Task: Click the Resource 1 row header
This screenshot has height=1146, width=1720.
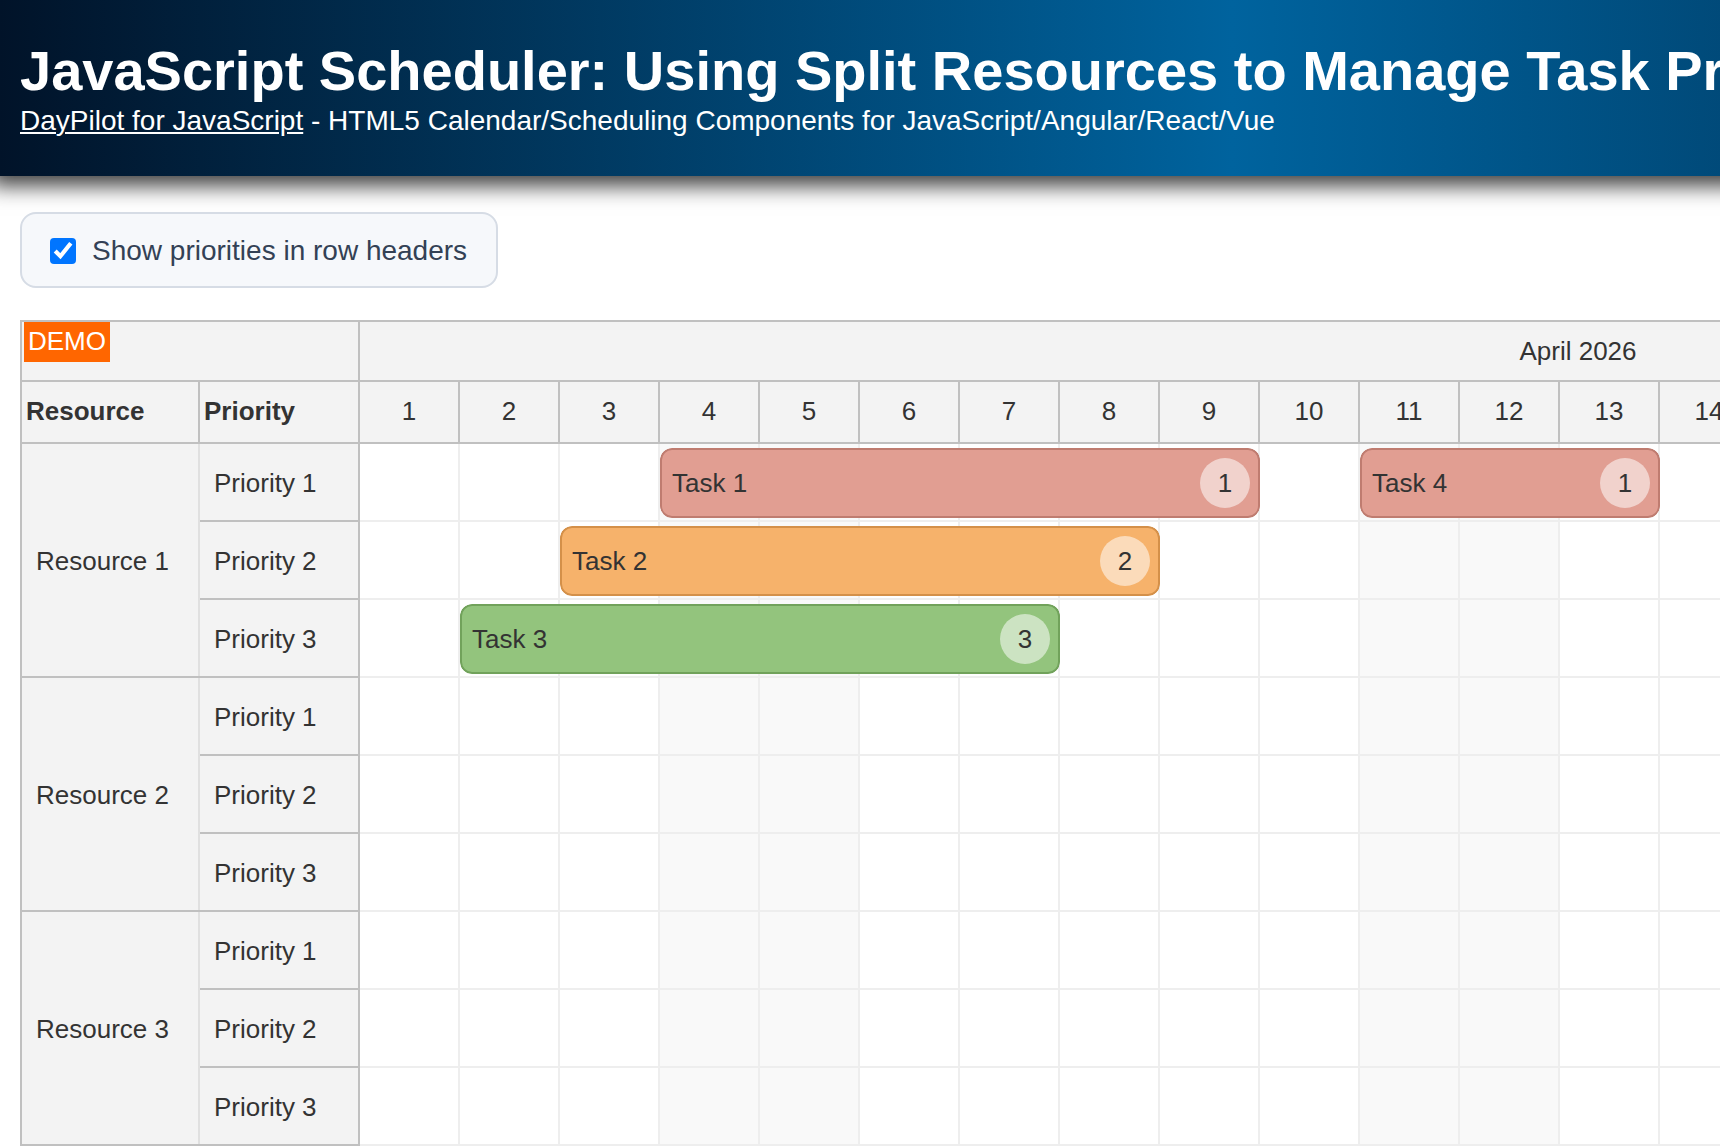Action: [102, 561]
